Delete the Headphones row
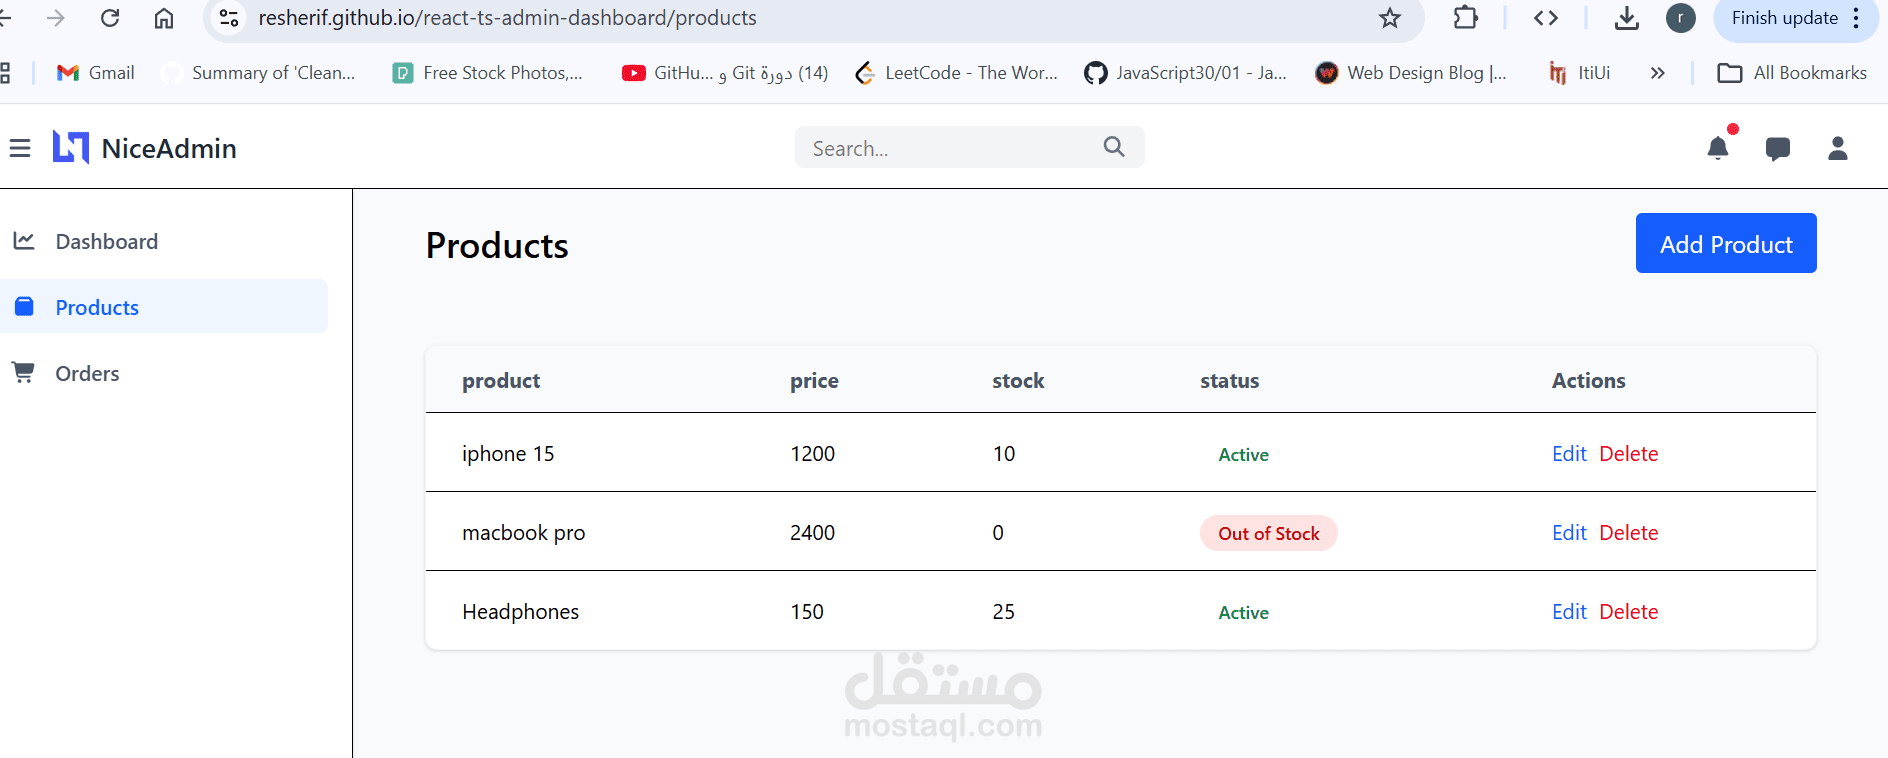This screenshot has height=758, width=1888. pos(1628,612)
